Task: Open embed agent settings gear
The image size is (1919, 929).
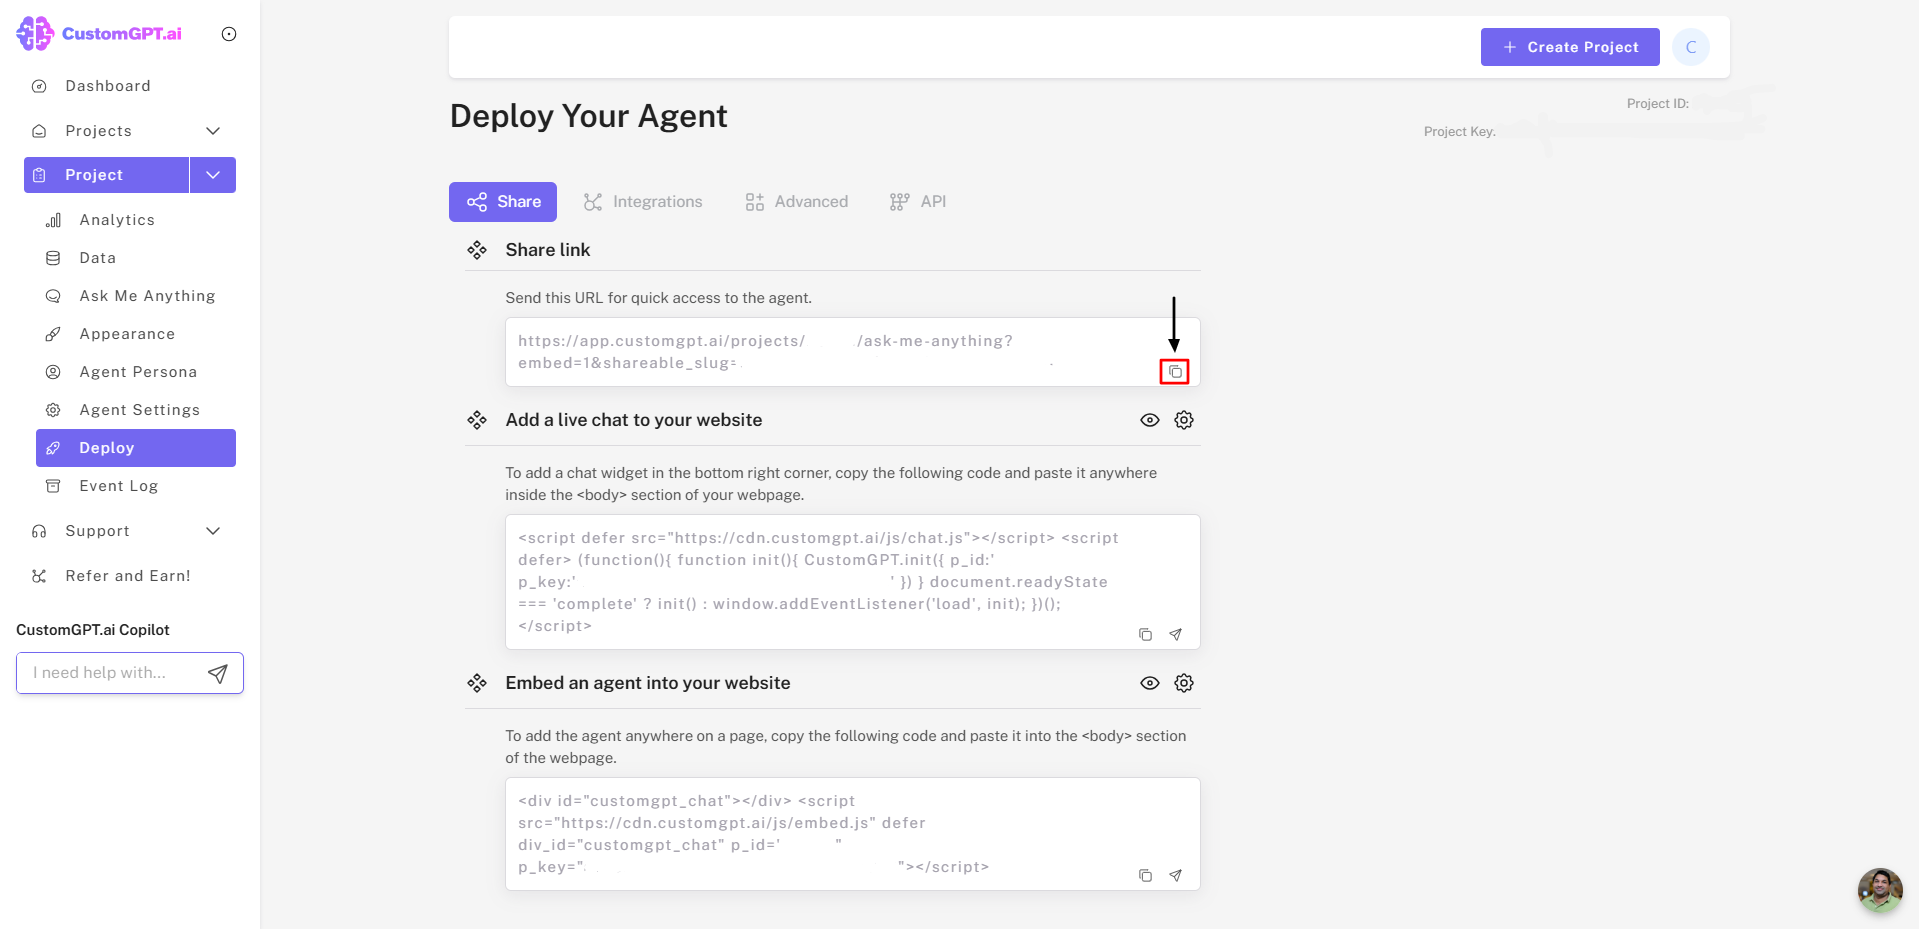Action: [1184, 683]
